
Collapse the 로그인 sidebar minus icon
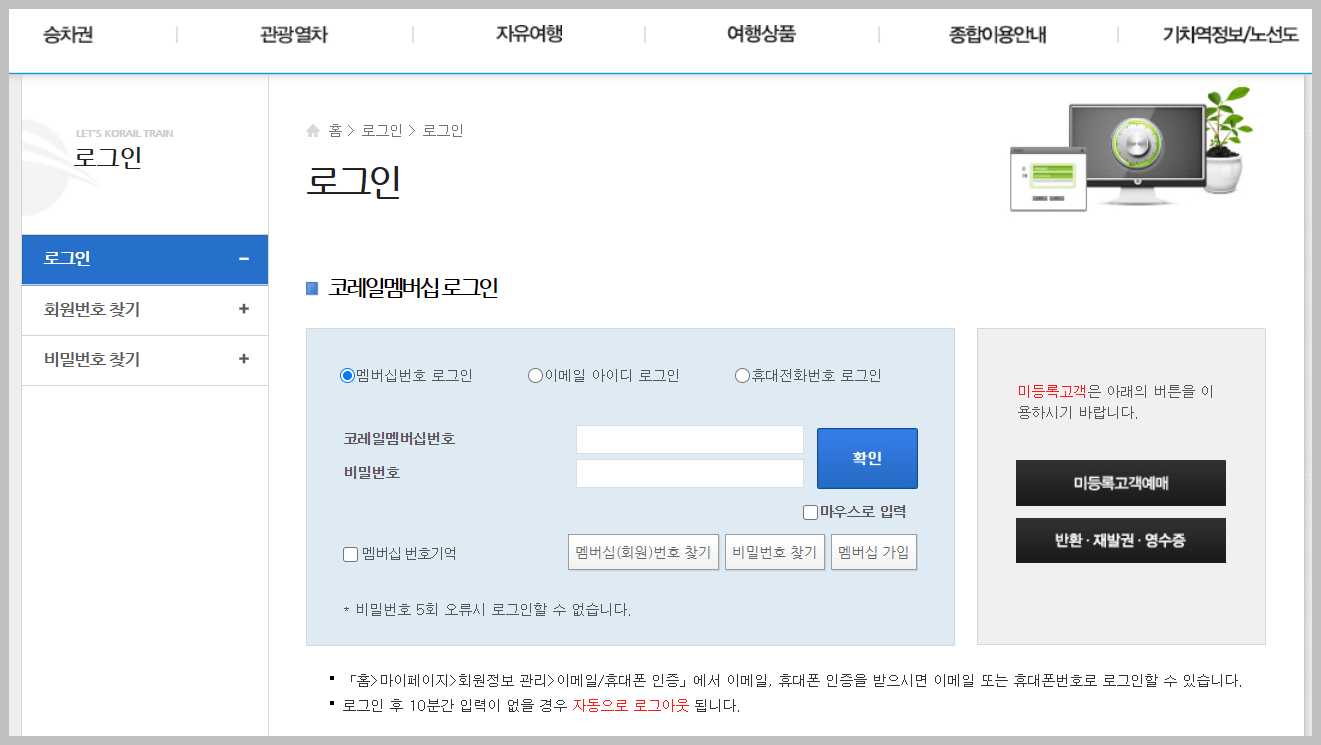tap(244, 259)
